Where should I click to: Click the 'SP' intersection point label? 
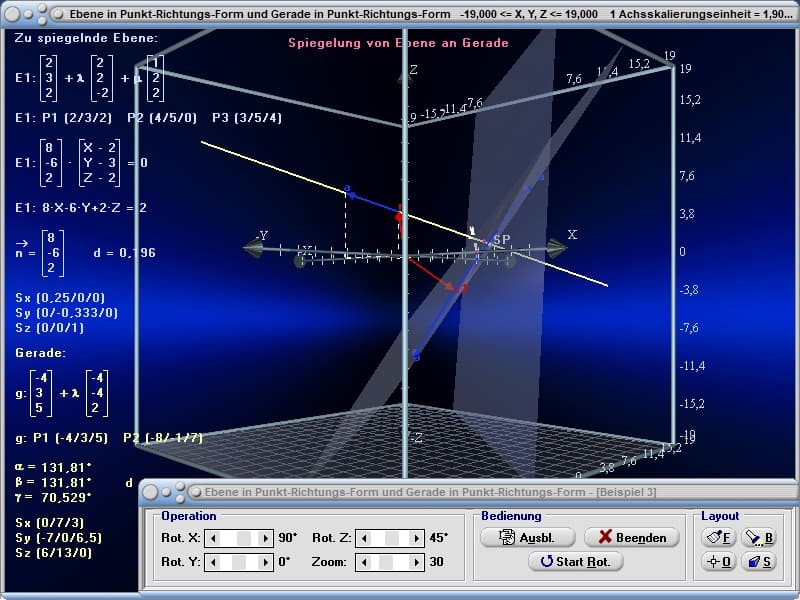click(501, 240)
